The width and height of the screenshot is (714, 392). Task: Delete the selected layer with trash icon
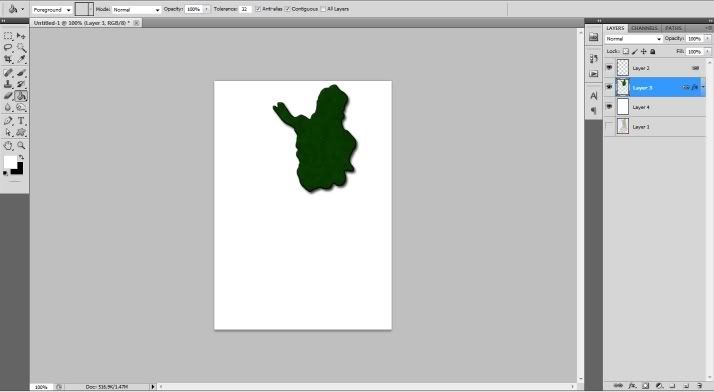pyautogui.click(x=699, y=386)
